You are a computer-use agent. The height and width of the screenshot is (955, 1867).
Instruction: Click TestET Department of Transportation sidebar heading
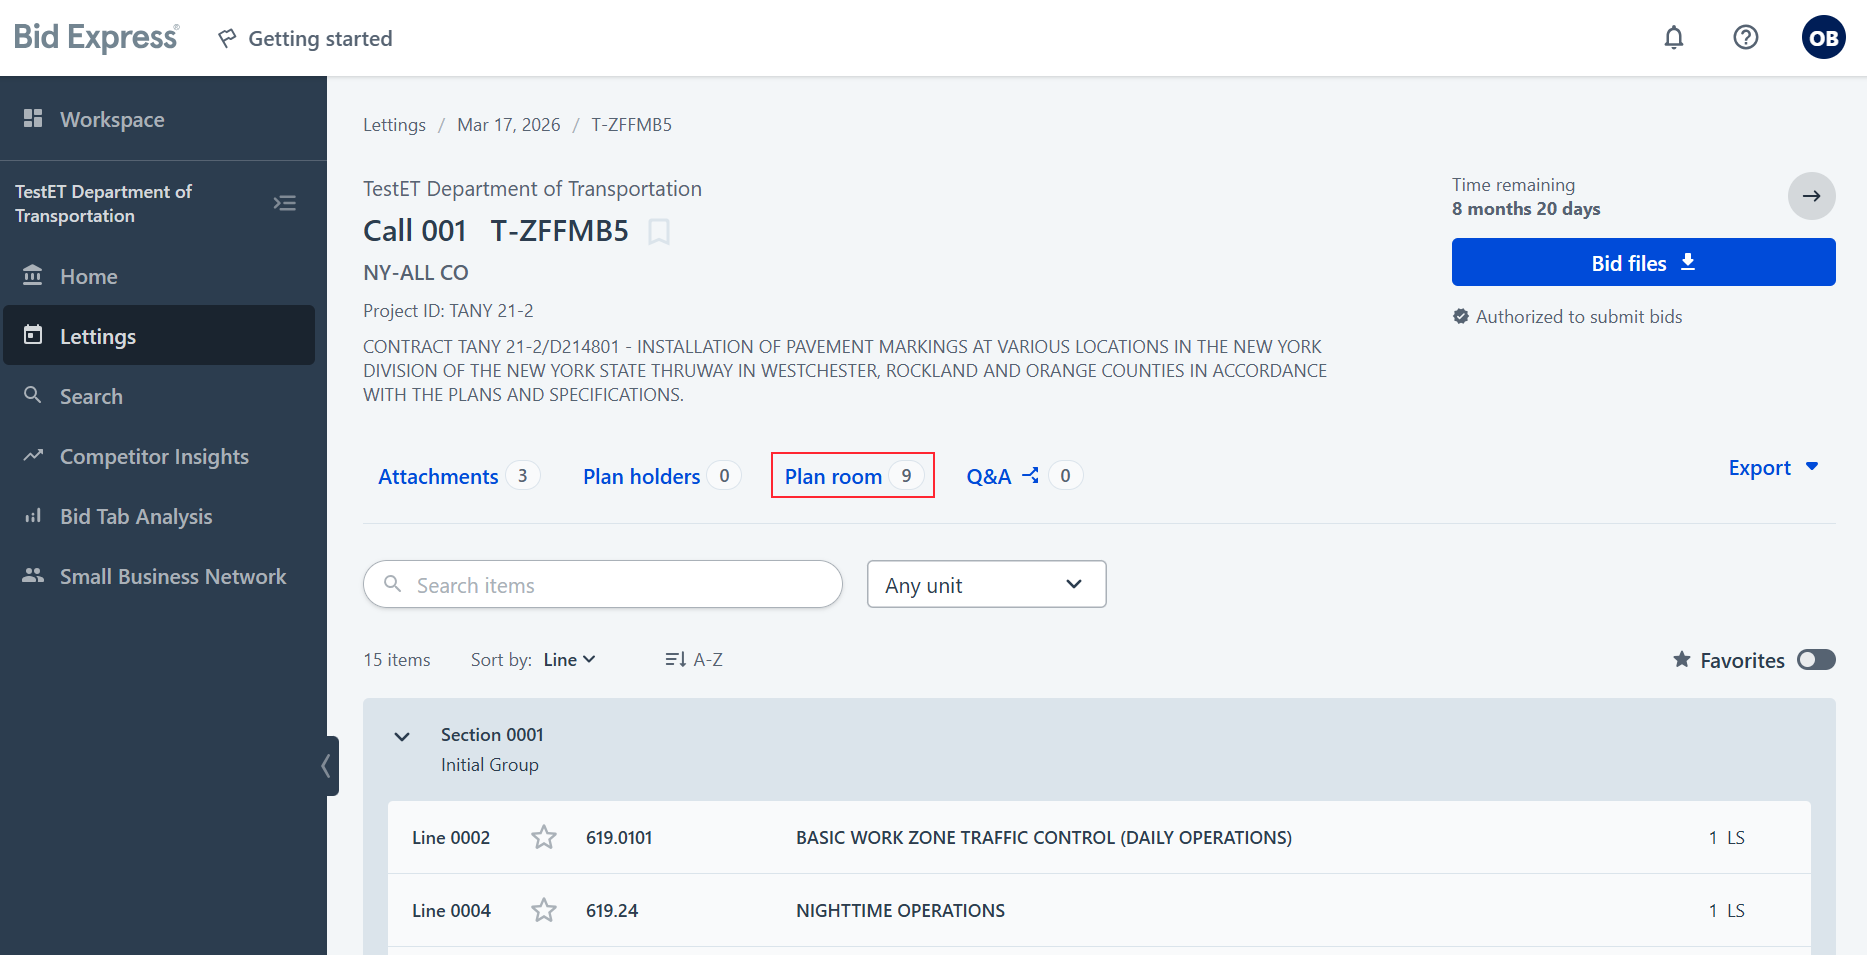(x=103, y=203)
